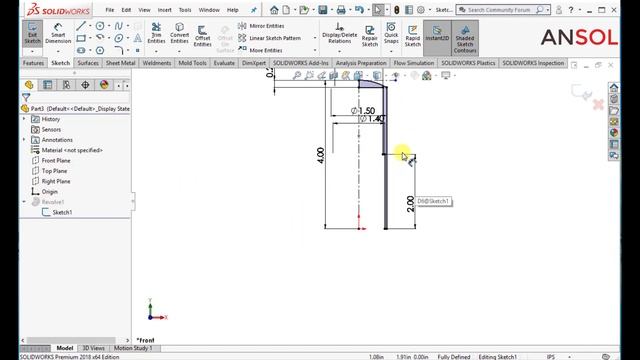Collapse the Revolve1 feature node
The height and width of the screenshot is (360, 640).
coord(24,202)
